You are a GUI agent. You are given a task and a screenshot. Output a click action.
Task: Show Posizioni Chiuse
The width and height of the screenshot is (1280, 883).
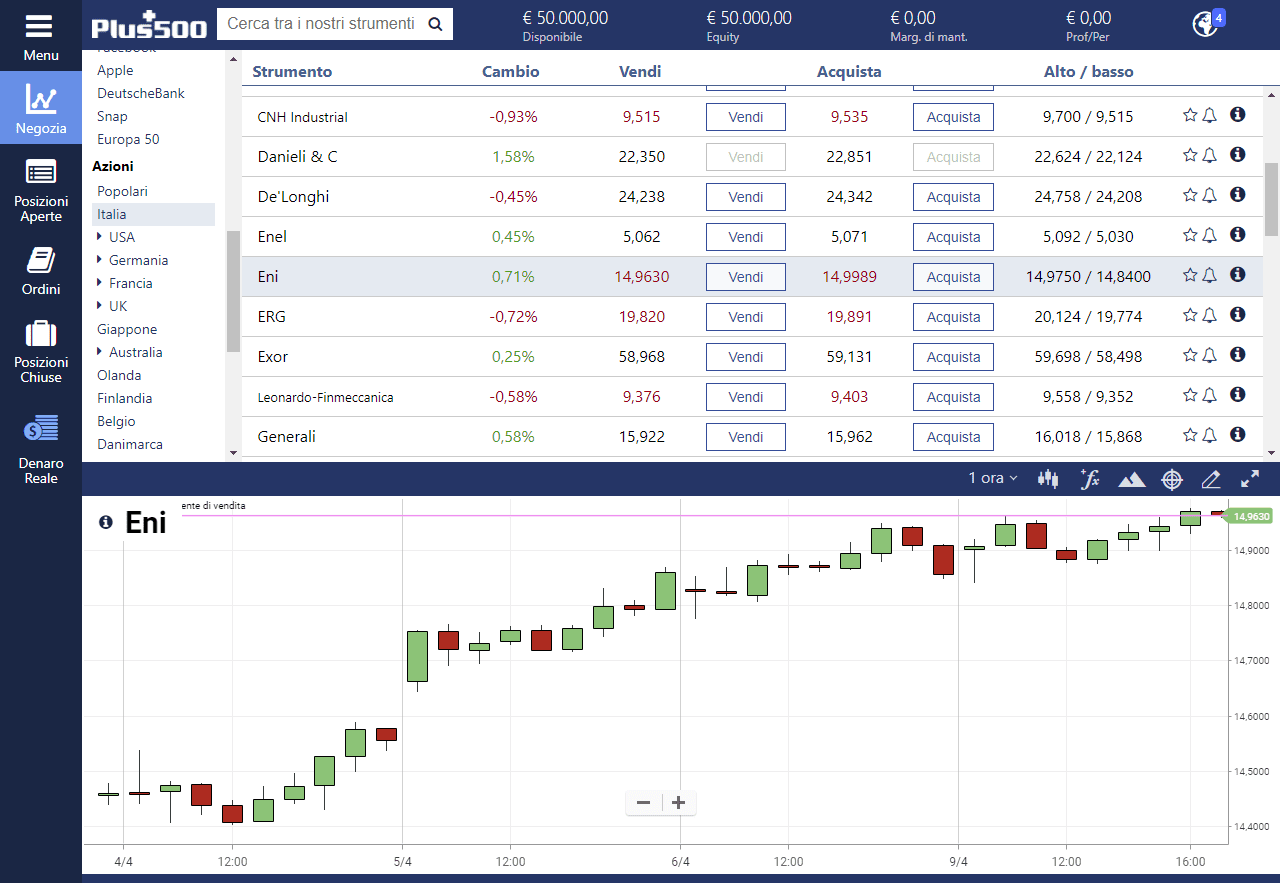click(x=41, y=352)
